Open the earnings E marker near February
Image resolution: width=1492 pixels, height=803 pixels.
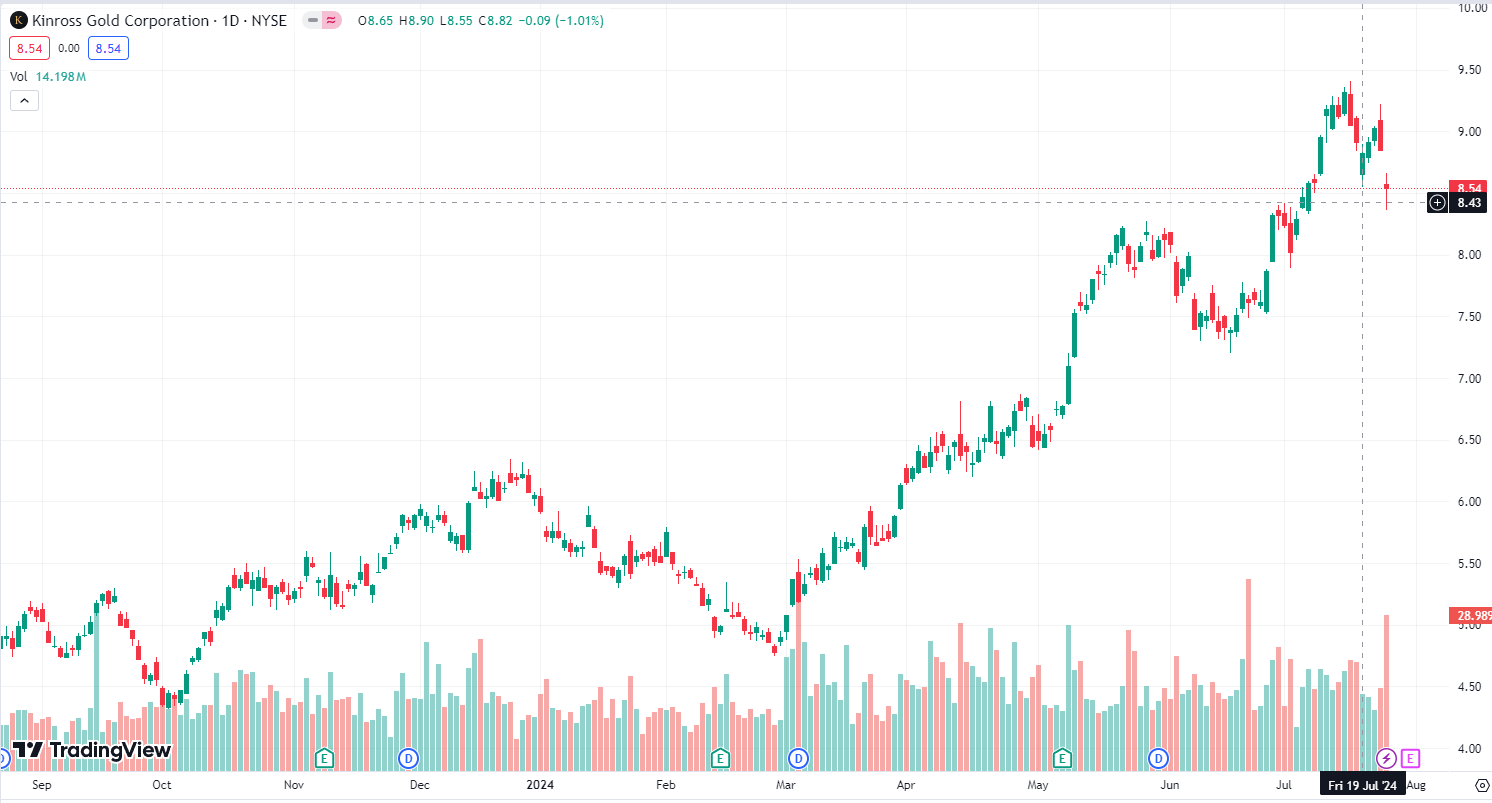[x=719, y=758]
